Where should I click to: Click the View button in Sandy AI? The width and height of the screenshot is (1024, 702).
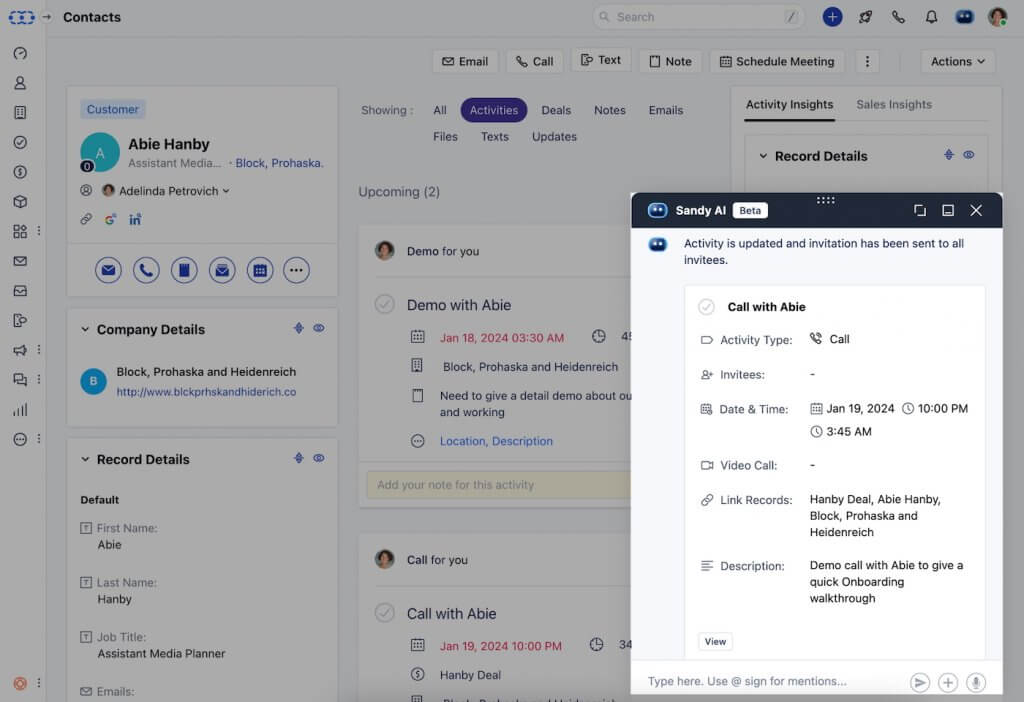click(x=715, y=641)
